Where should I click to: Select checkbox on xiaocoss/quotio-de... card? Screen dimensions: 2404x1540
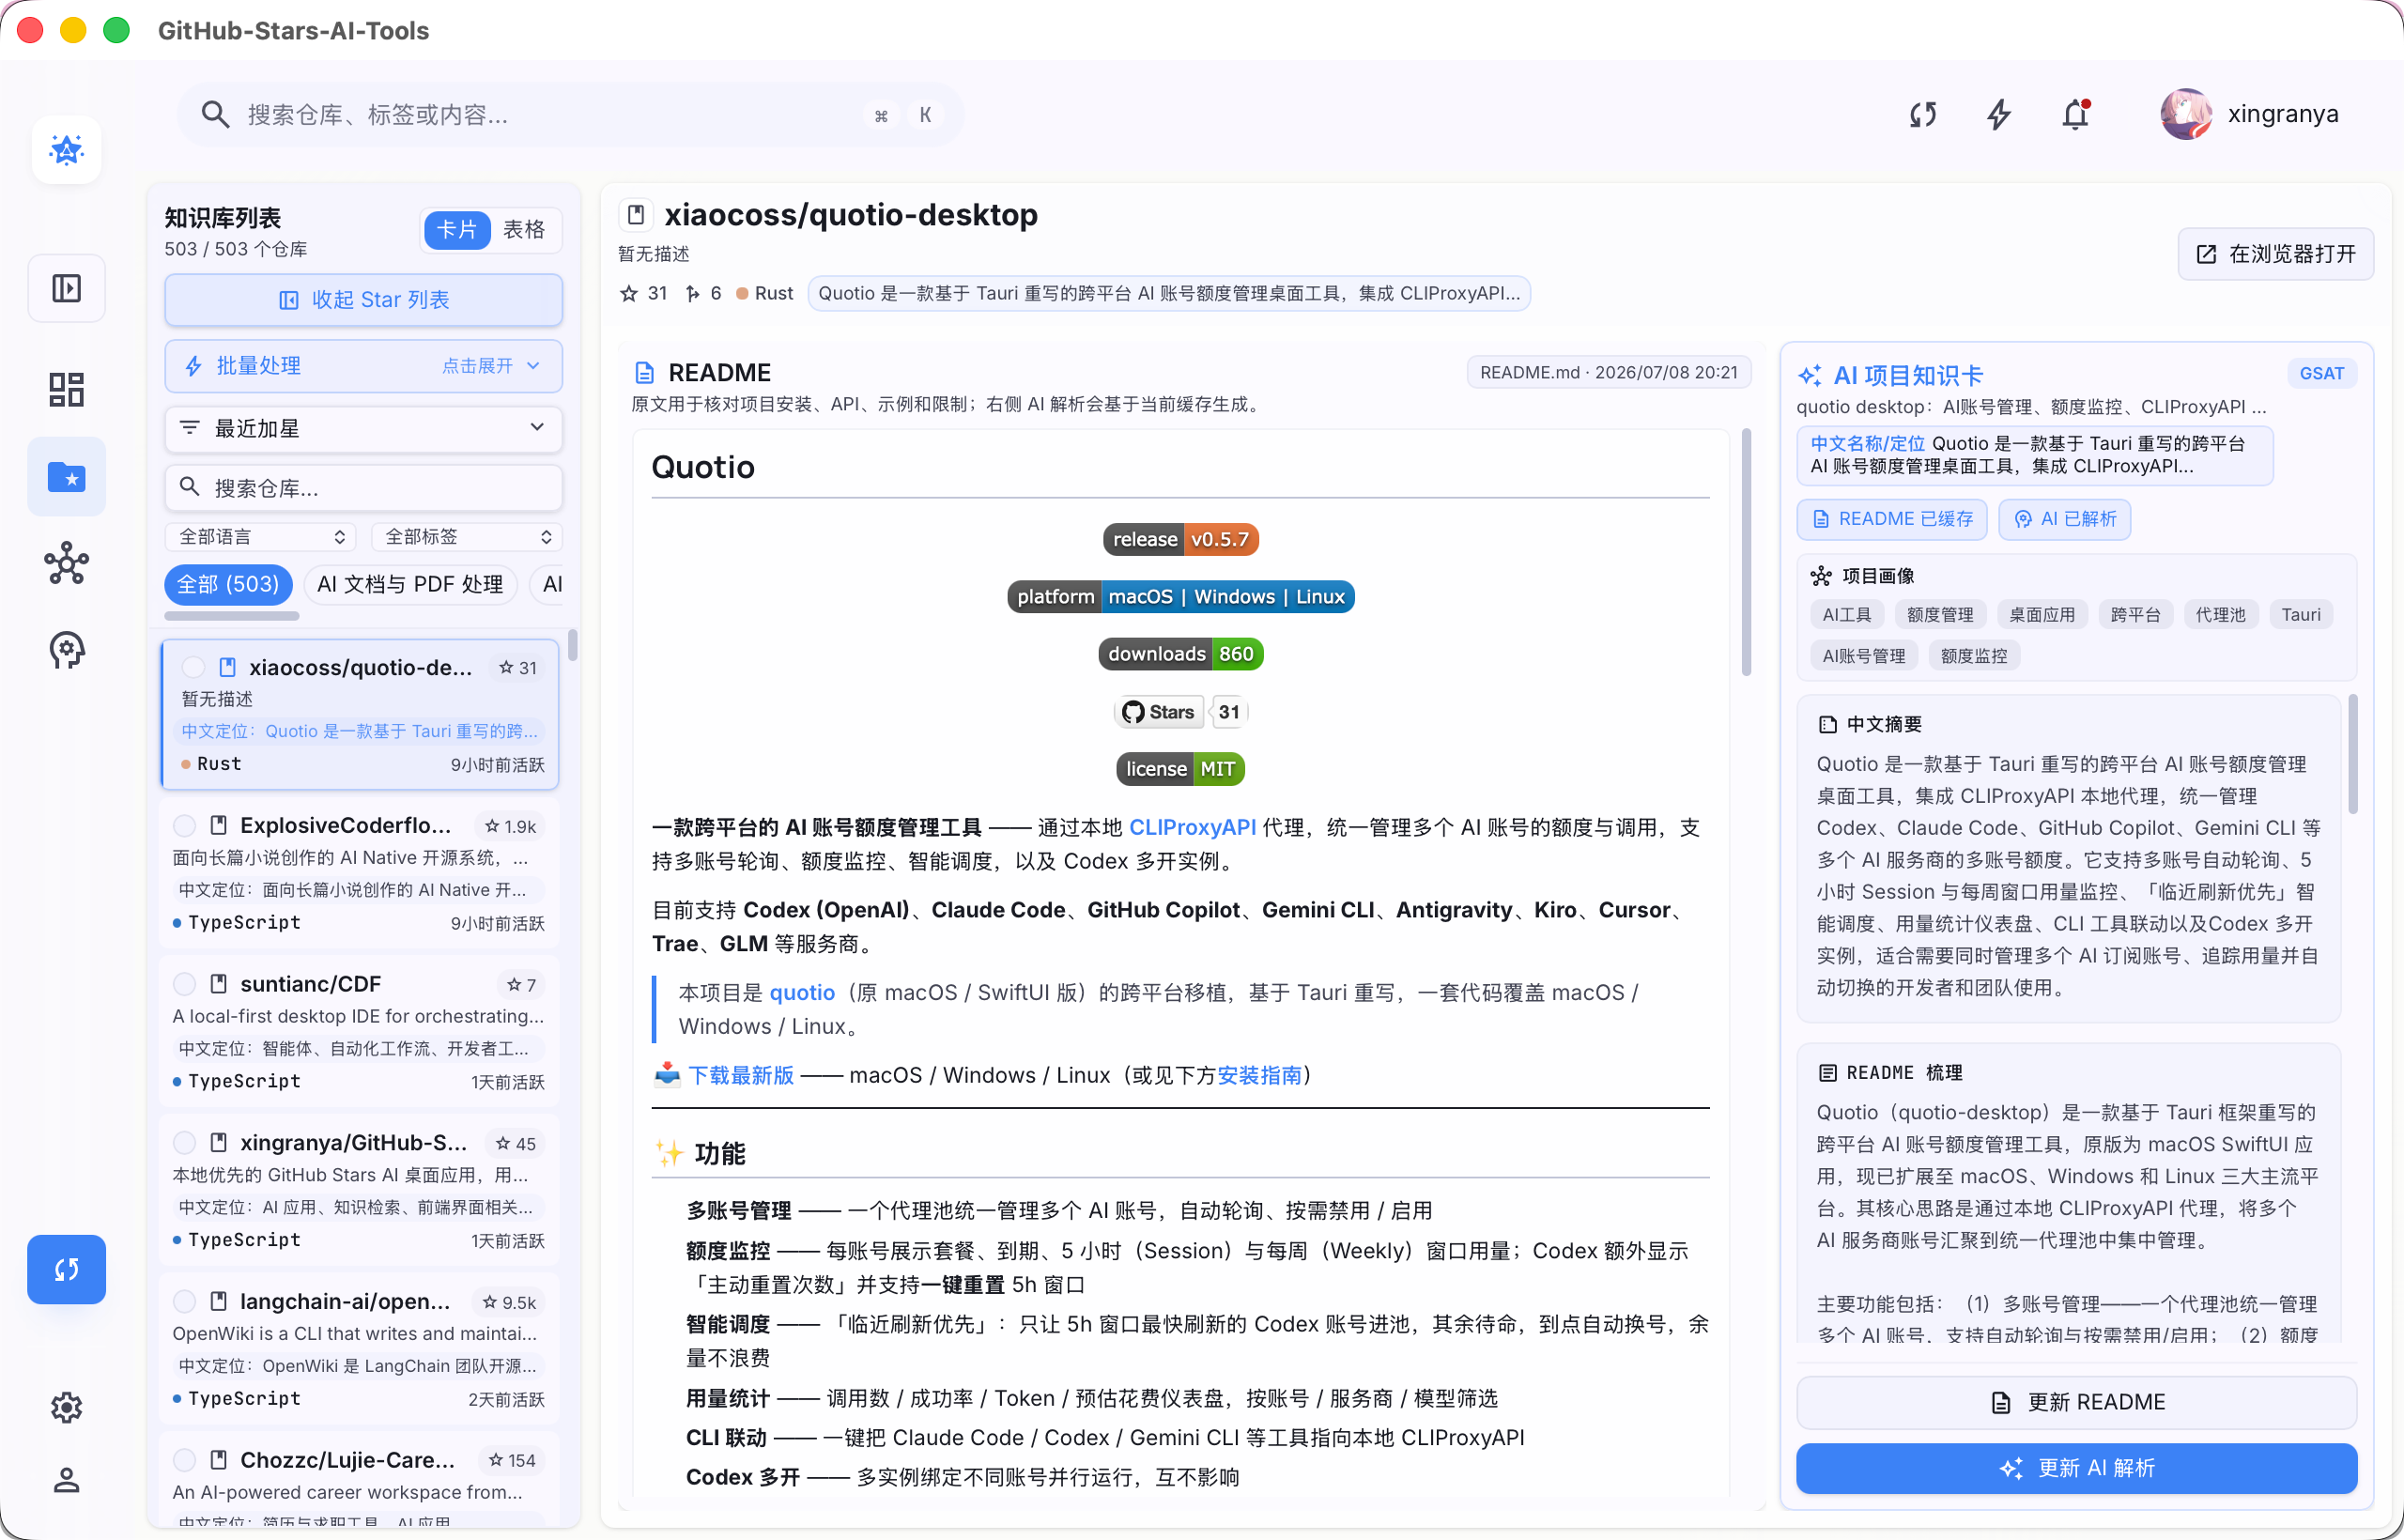point(193,668)
